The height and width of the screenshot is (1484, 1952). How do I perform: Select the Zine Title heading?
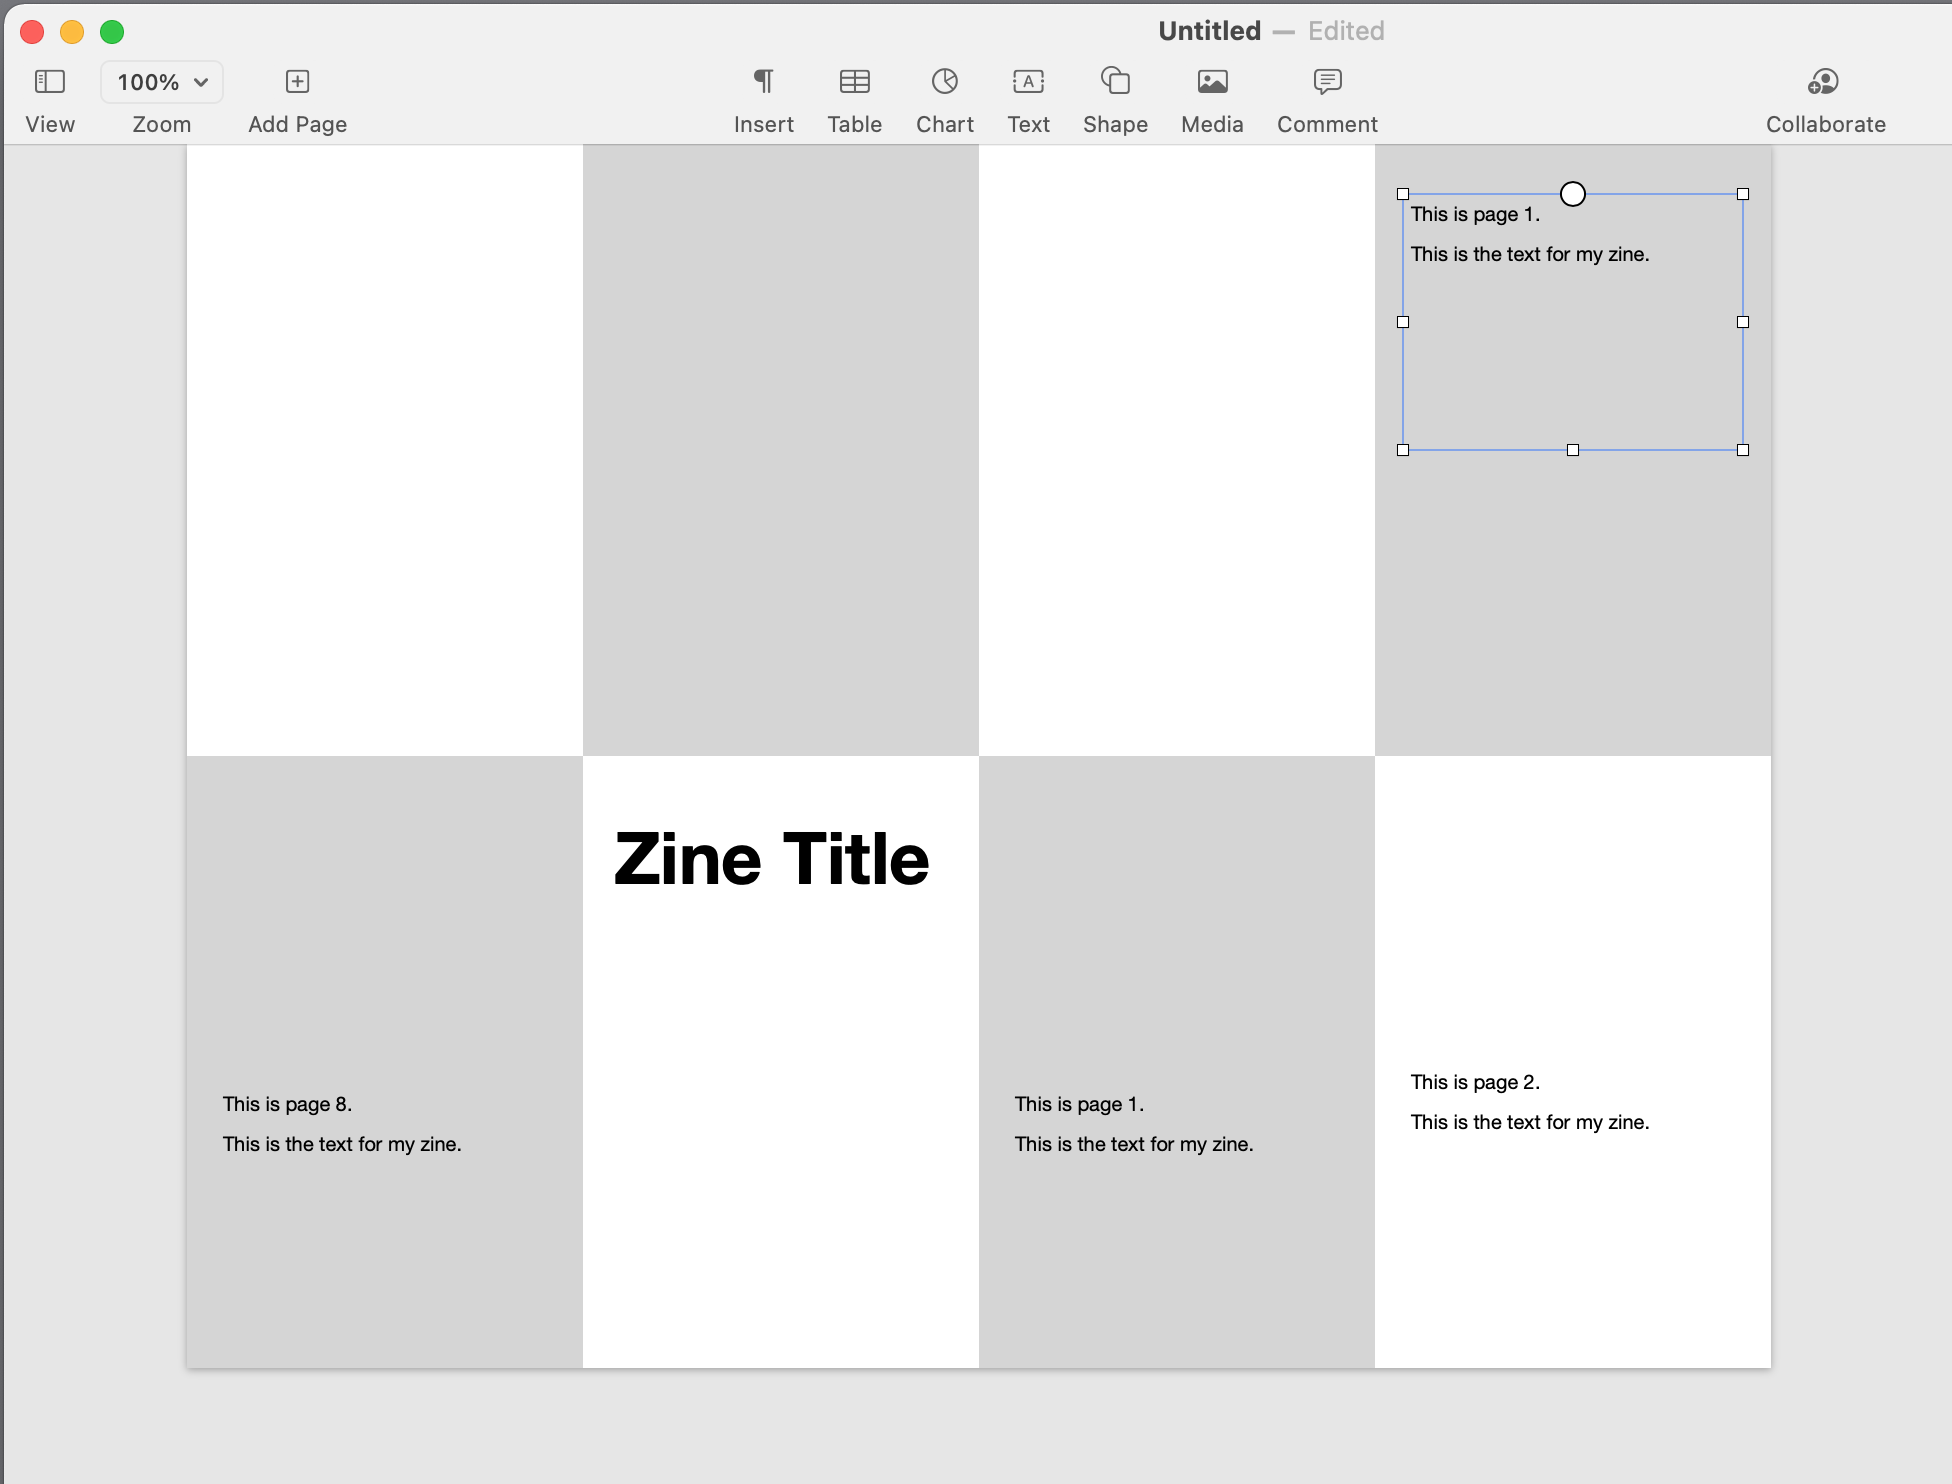[x=770, y=858]
